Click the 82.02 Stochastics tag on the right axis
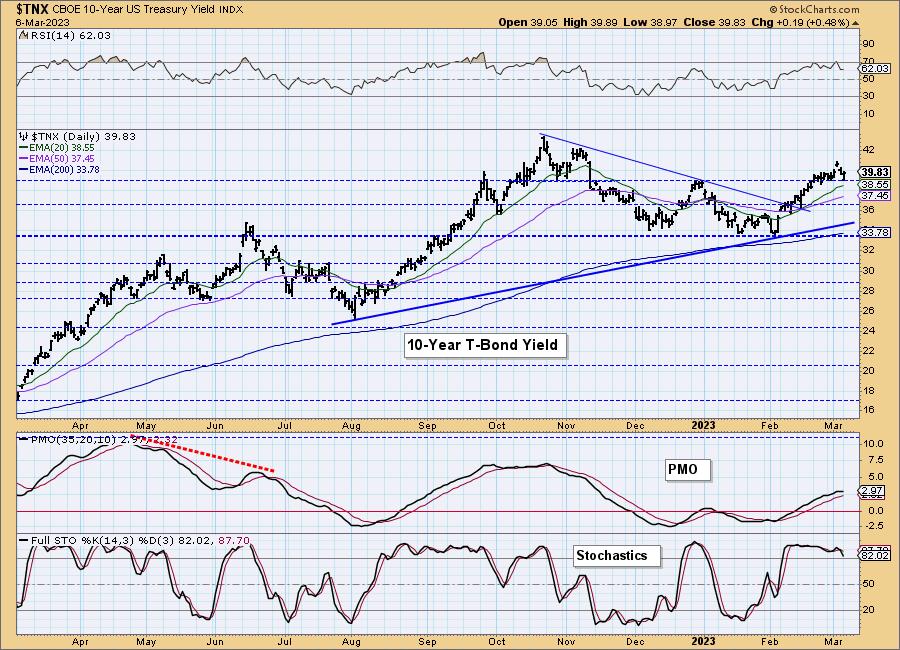 coord(875,556)
